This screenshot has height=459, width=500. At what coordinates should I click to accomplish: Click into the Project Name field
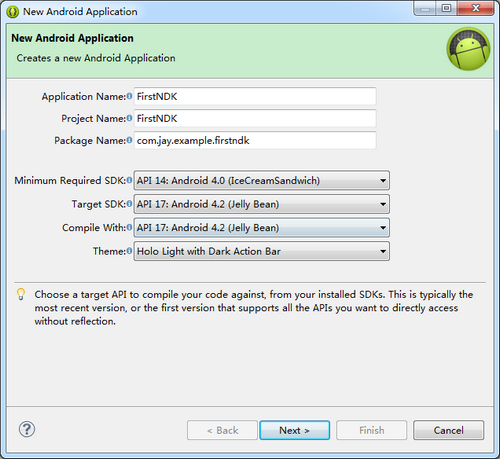tap(255, 119)
